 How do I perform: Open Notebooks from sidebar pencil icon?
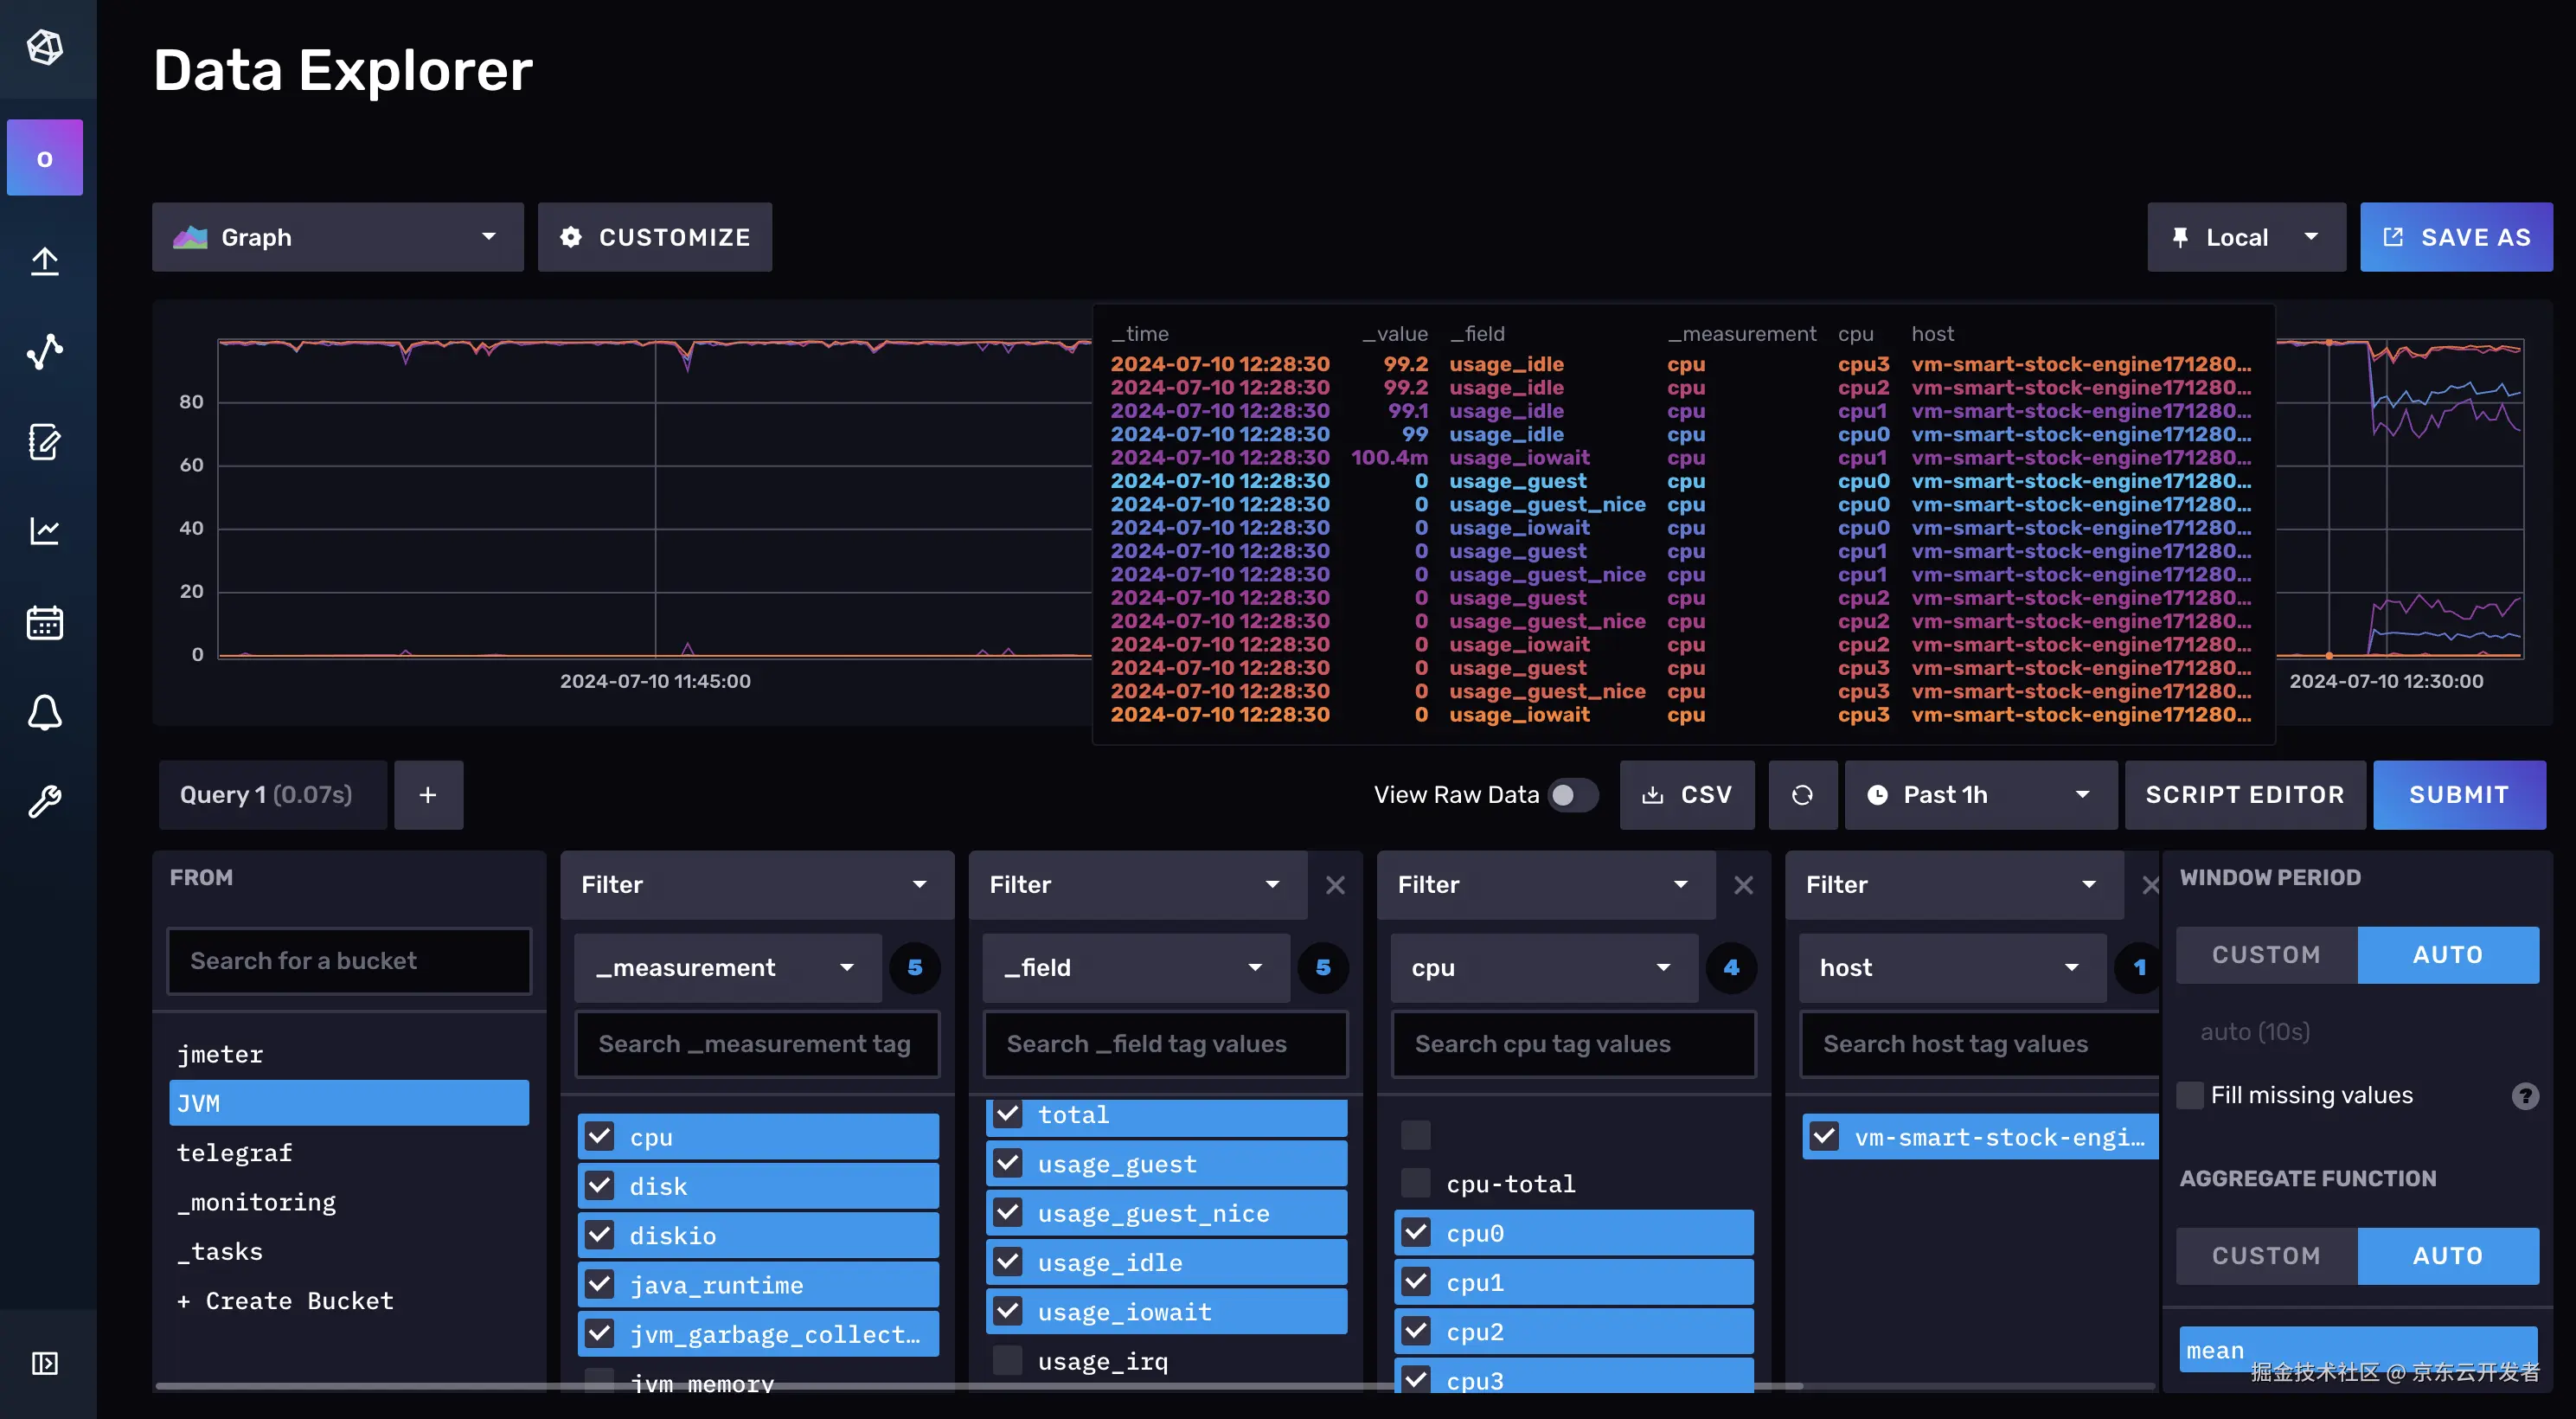(x=45, y=442)
